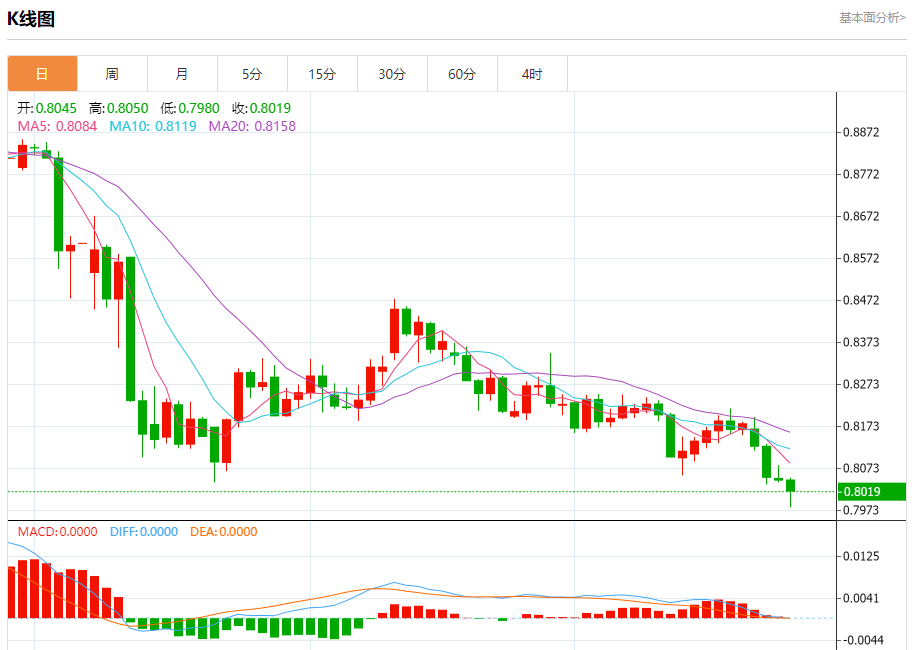Click the opening price 0.8045 value
The image size is (916, 650).
[56, 108]
